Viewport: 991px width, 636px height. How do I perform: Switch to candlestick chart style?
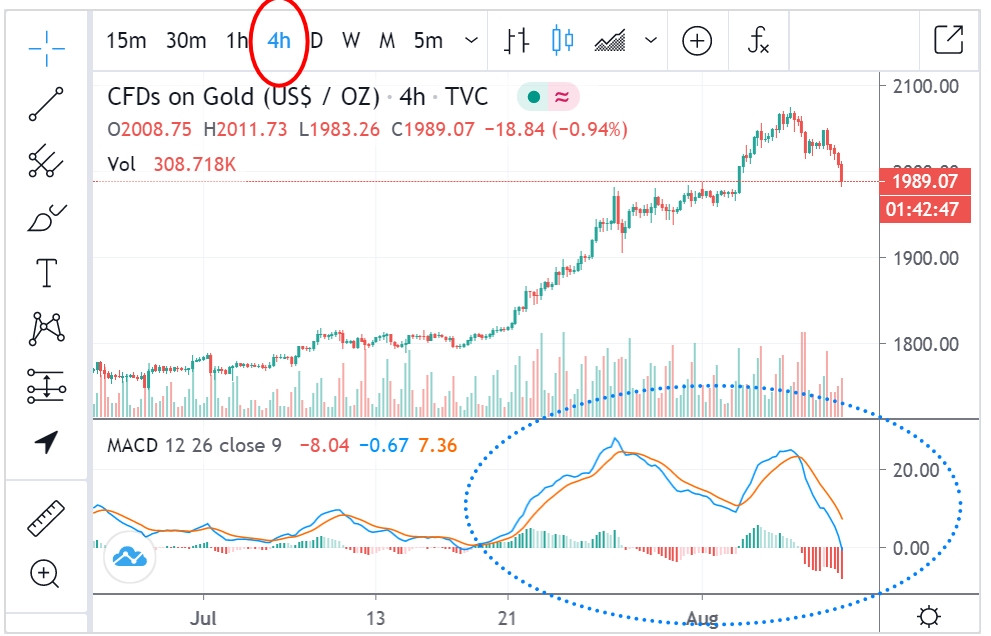tap(563, 41)
